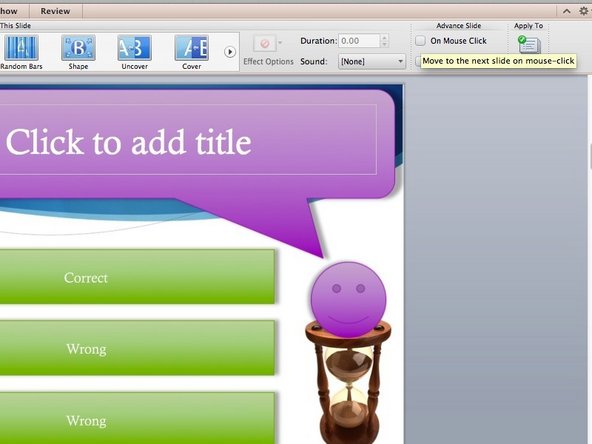Decrease duration with the down stepper
Image resolution: width=592 pixels, height=444 pixels.
384,44
